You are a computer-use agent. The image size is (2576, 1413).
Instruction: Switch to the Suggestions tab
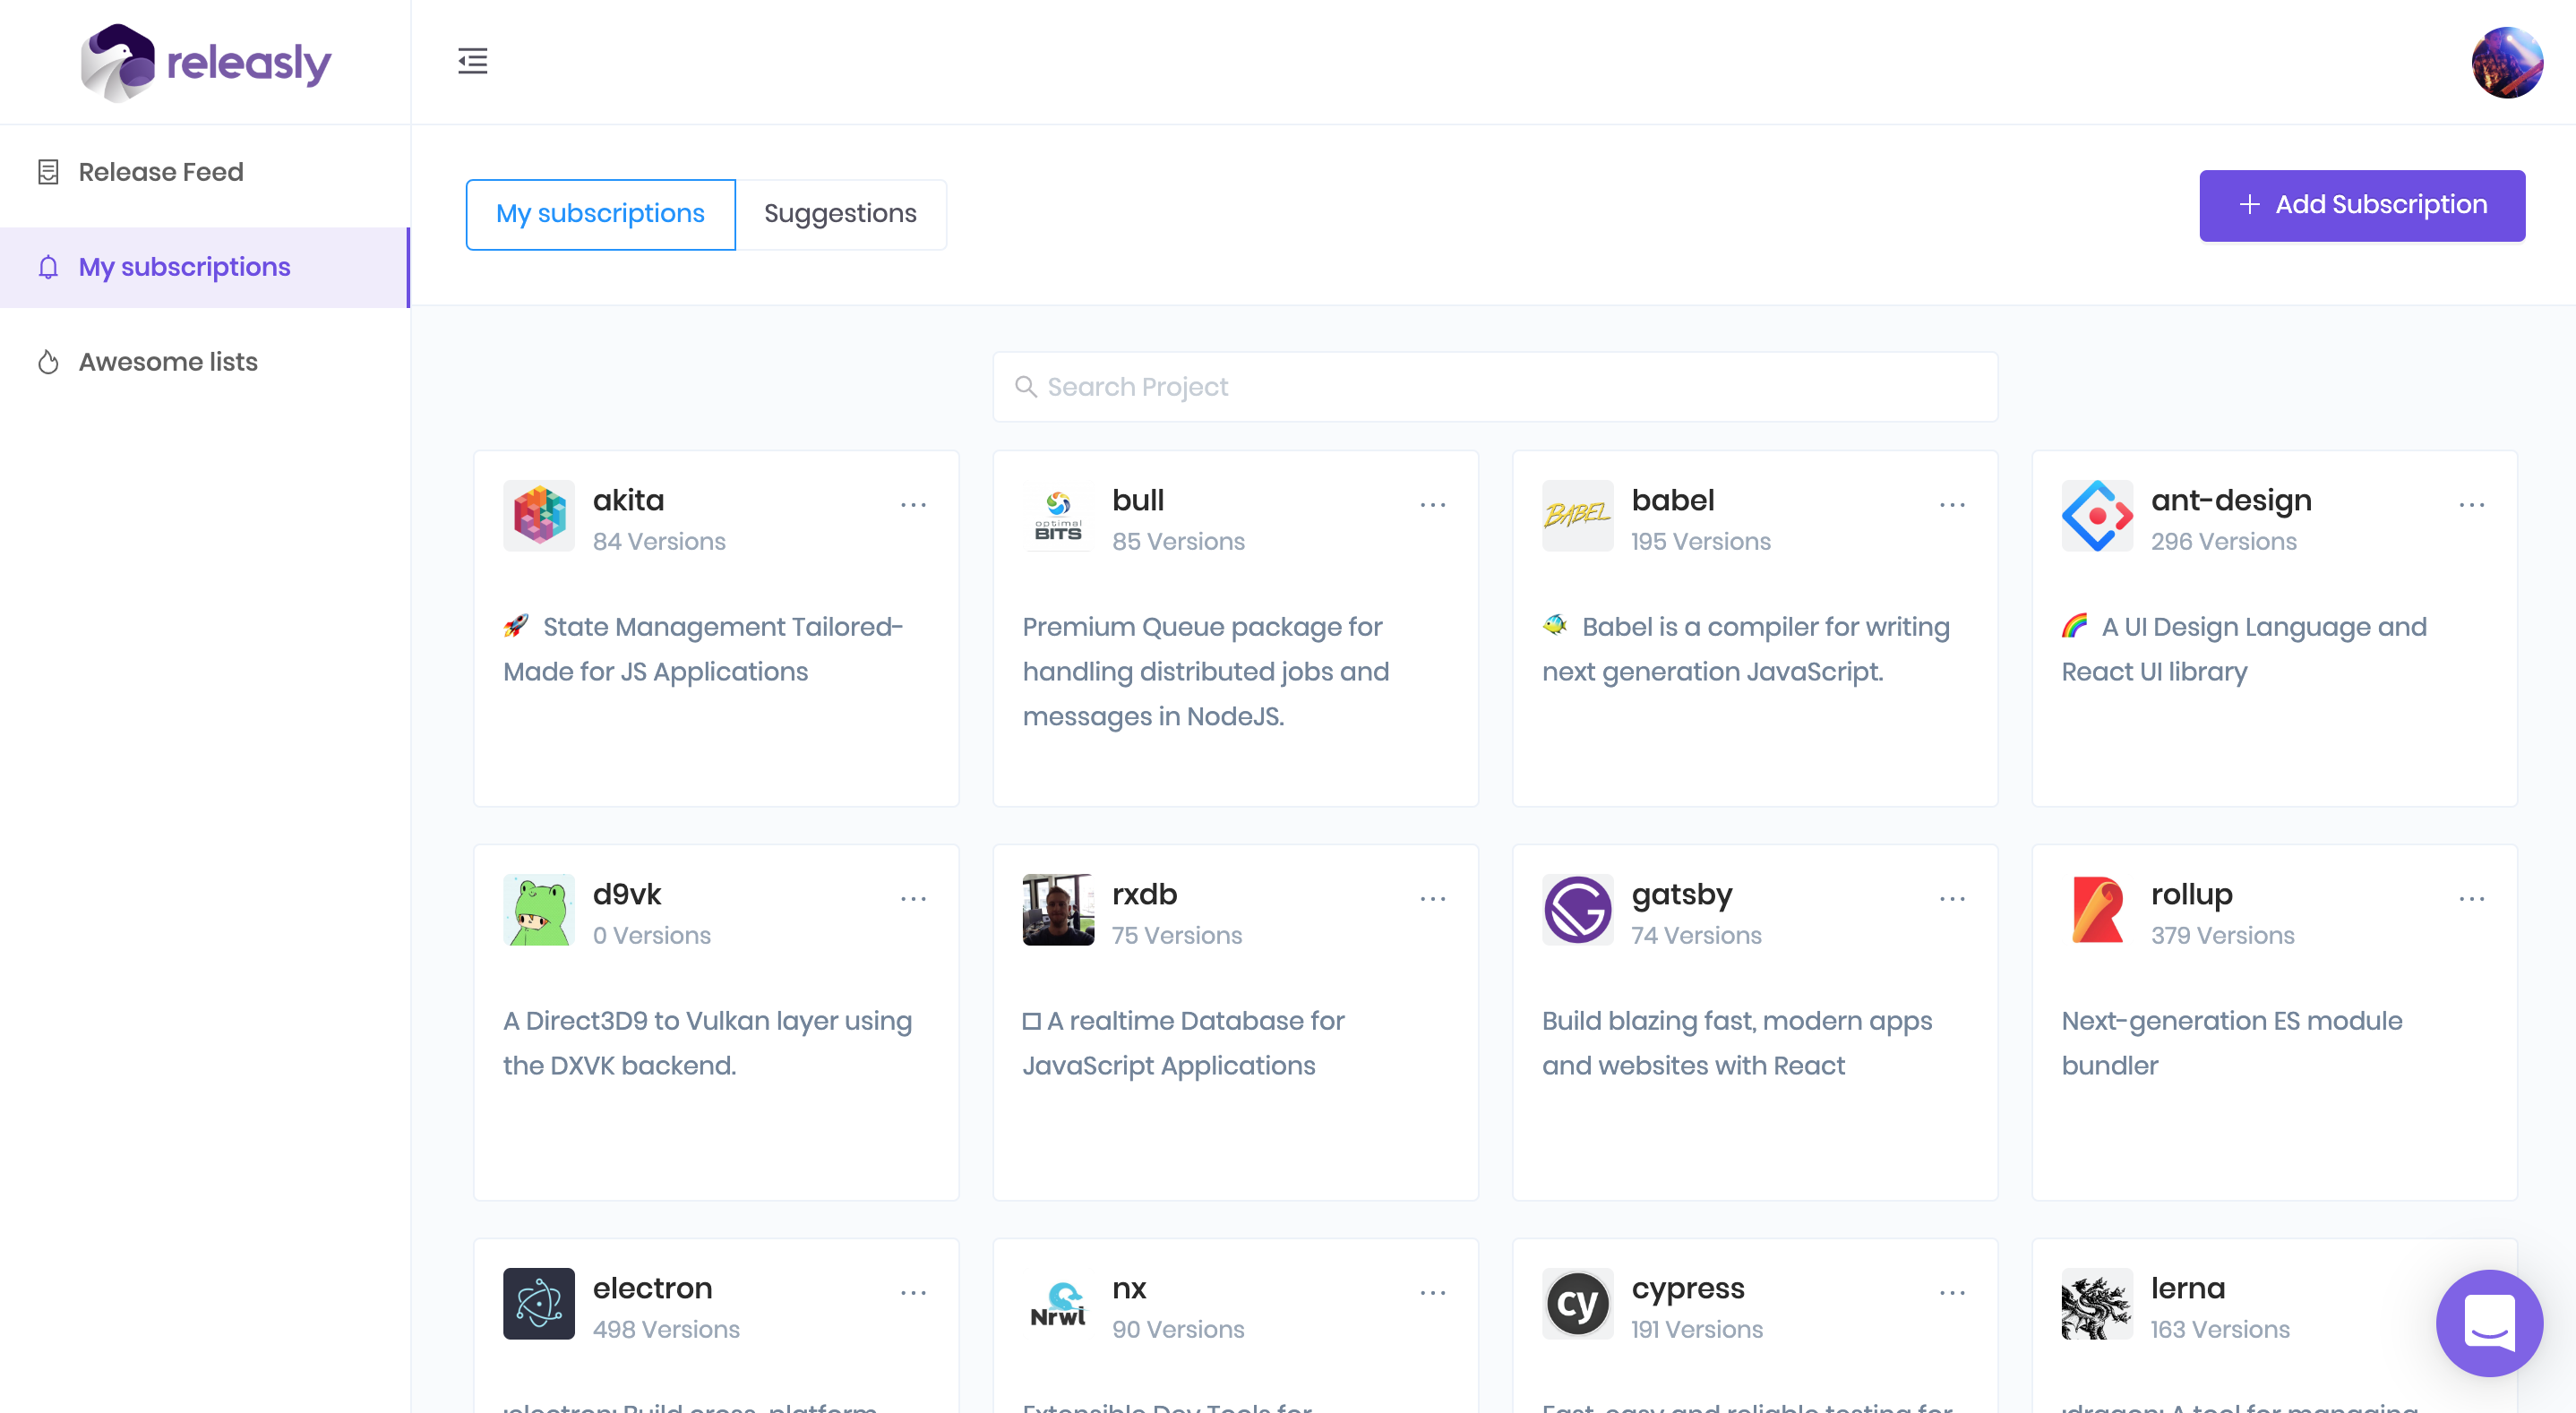(x=840, y=214)
